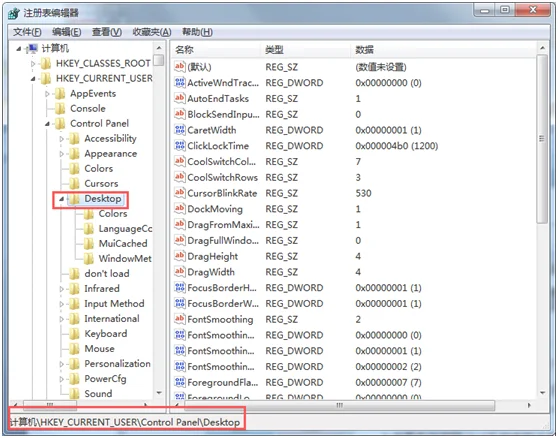
Task: Select the Mouse folder icon
Action: (74, 349)
